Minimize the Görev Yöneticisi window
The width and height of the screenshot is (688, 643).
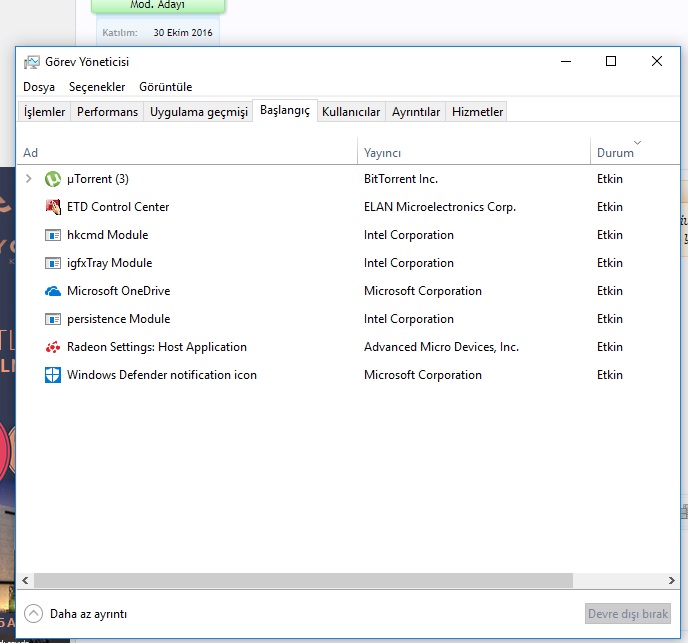tap(566, 61)
